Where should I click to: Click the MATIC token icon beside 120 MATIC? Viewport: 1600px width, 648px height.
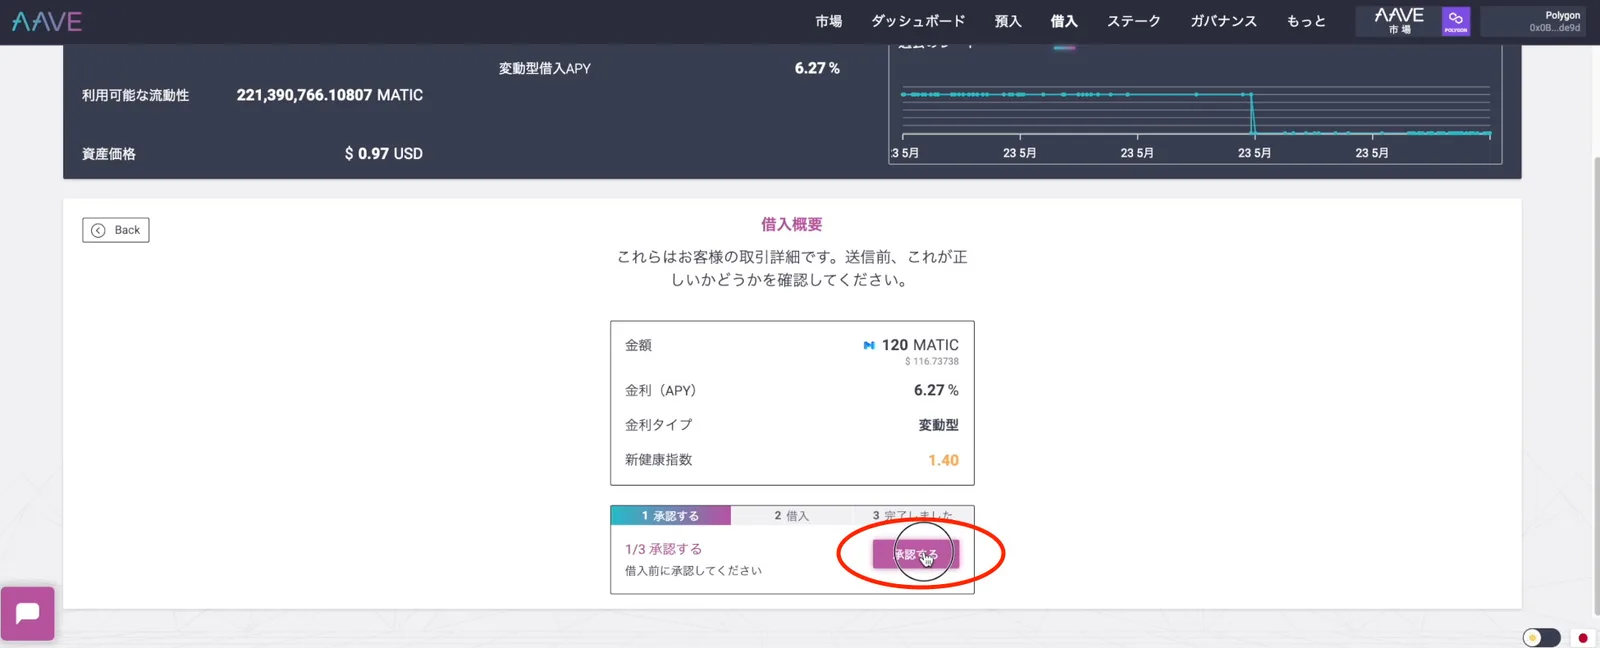pyautogui.click(x=869, y=345)
